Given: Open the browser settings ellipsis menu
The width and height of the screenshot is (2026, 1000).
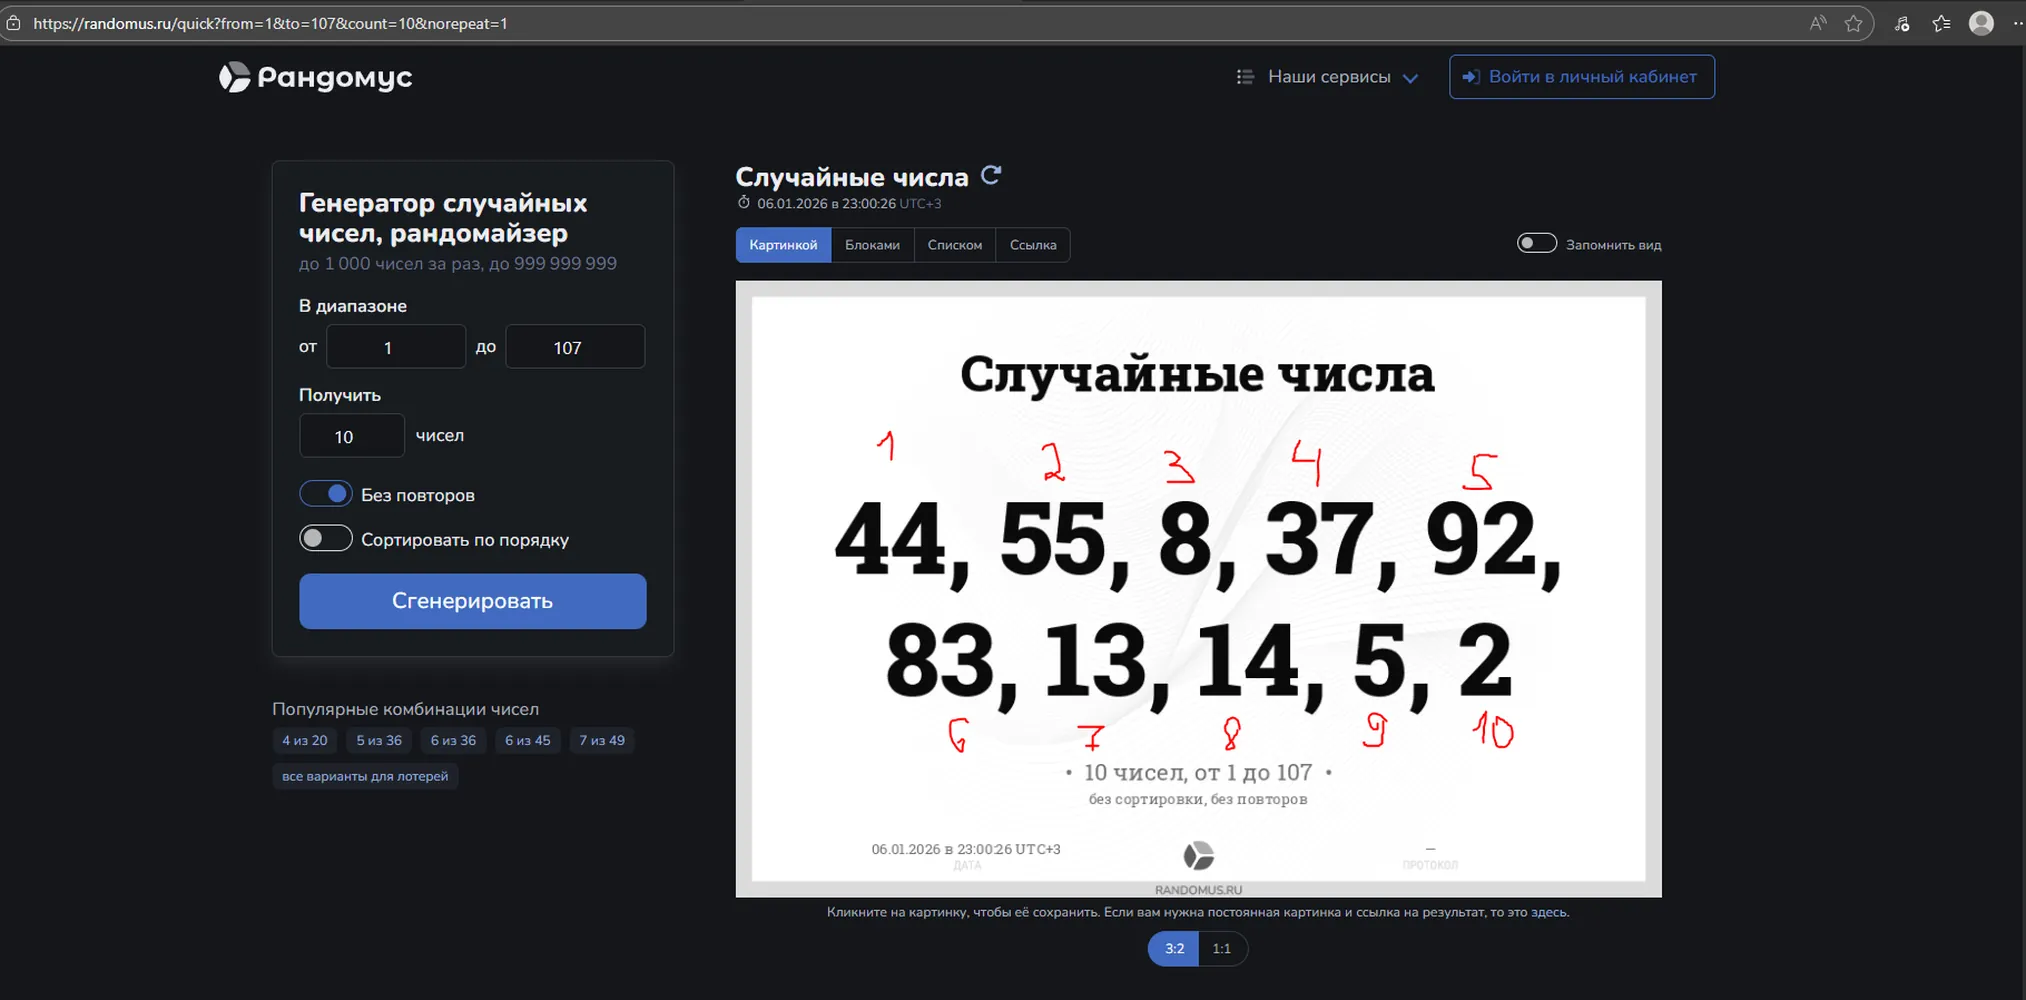Looking at the screenshot, I should click(2017, 23).
